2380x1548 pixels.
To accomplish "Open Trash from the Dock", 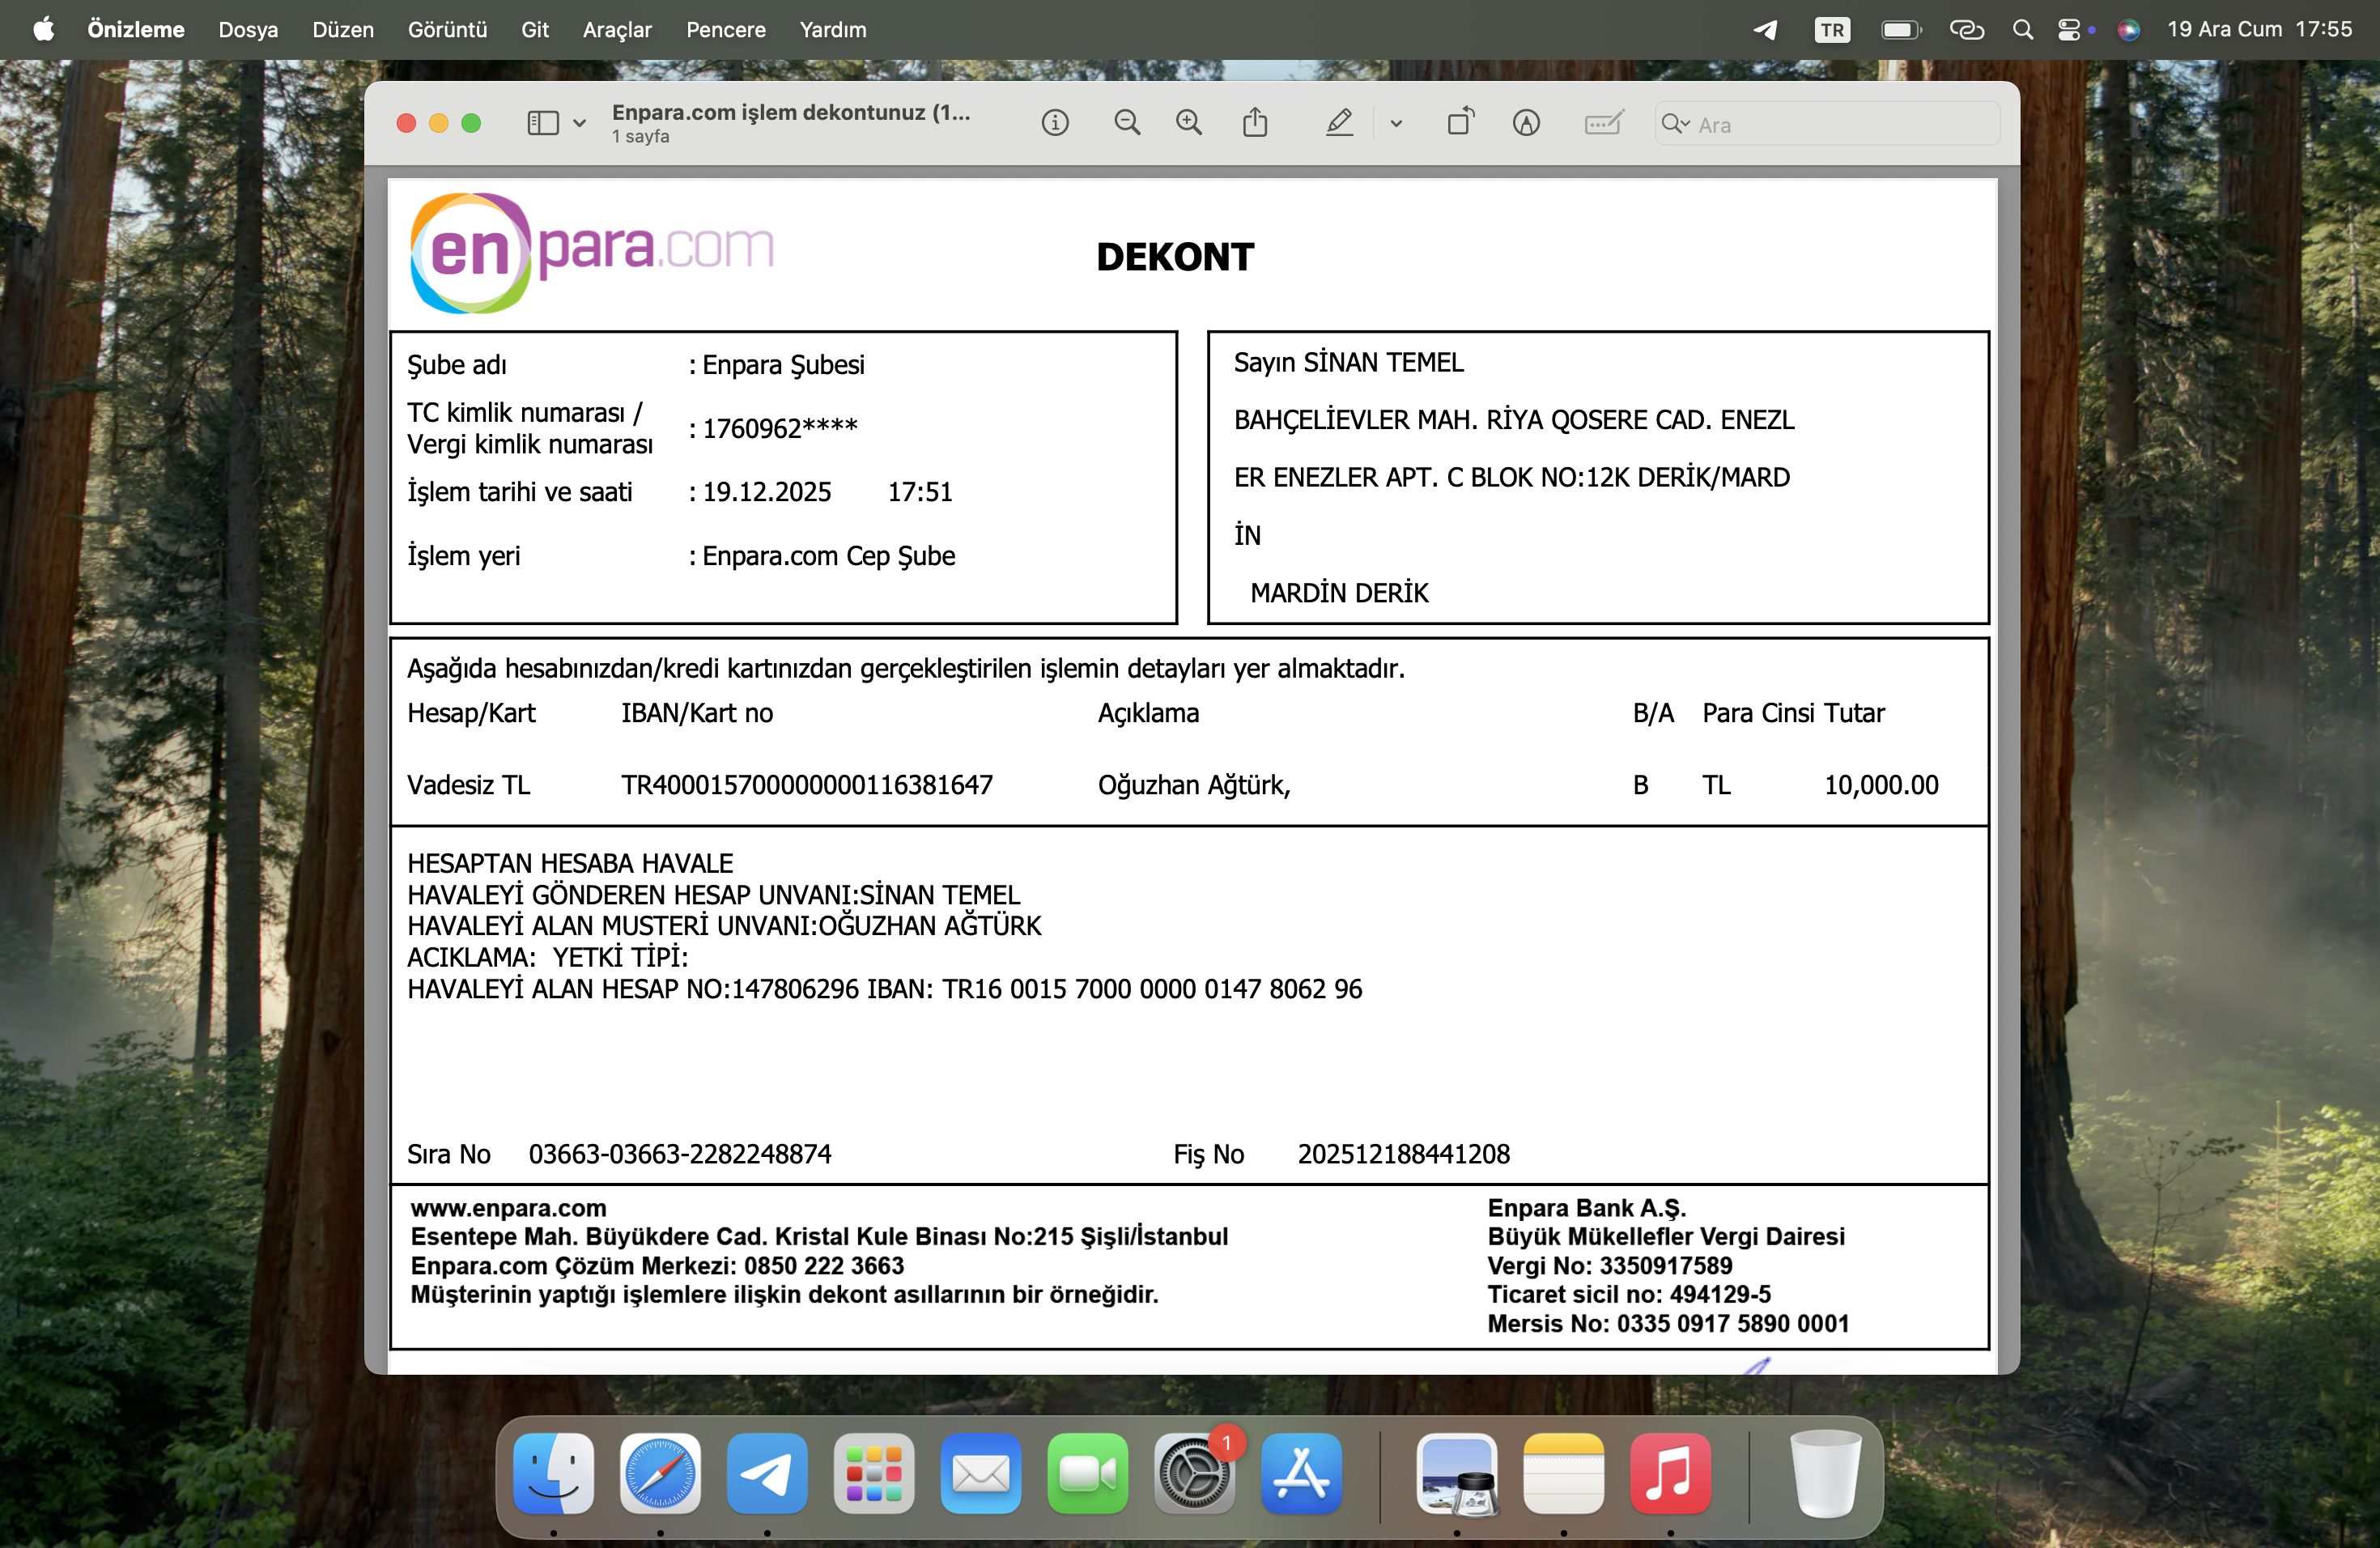I will pyautogui.click(x=1826, y=1473).
